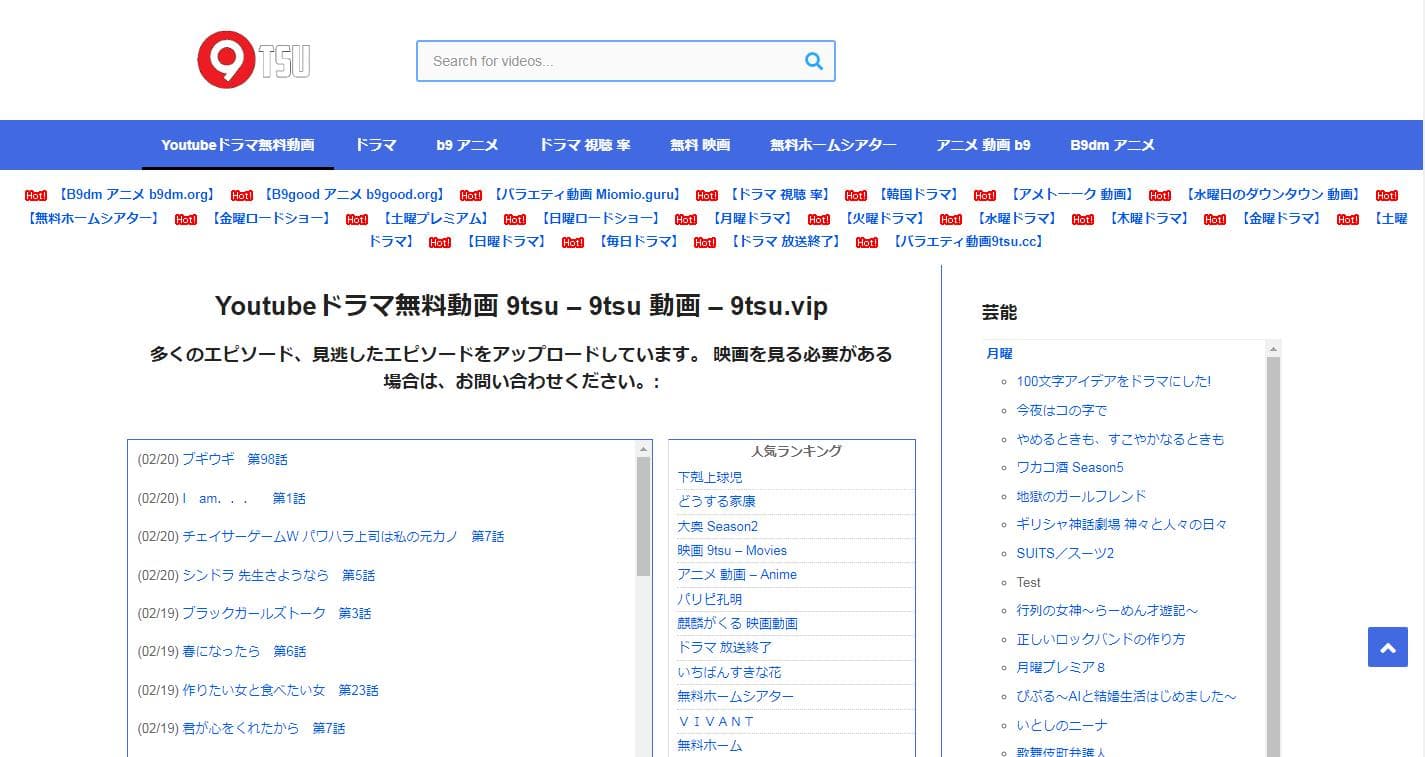Open the 毎日ドラマ hot link
1425x757 pixels.
[x=638, y=242]
